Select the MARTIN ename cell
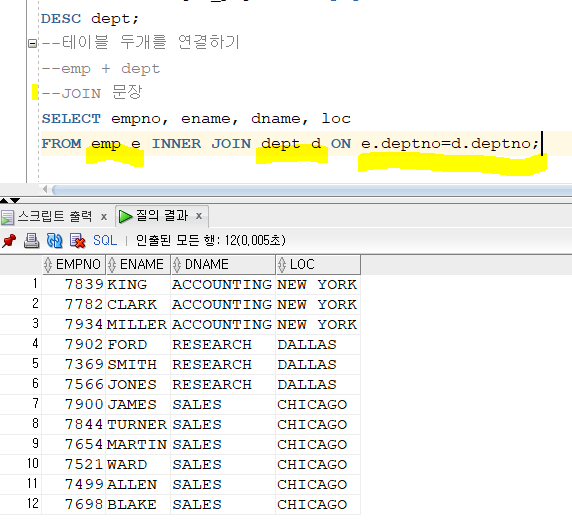572x529 pixels. point(138,445)
